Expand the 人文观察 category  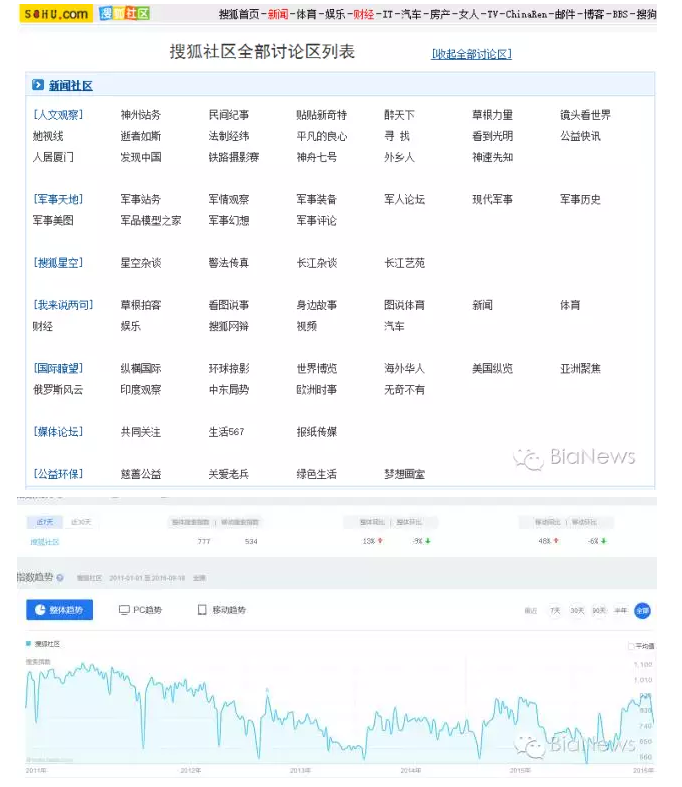click(x=57, y=115)
